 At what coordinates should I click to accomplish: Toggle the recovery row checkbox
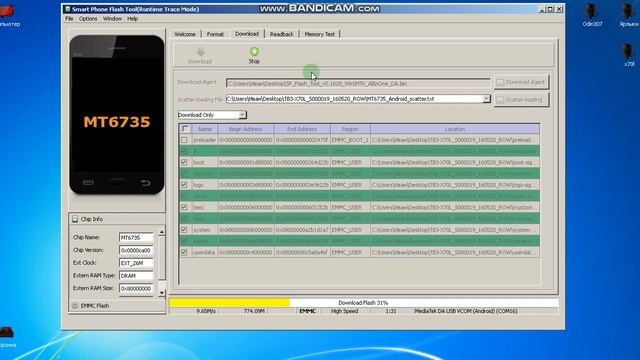tap(184, 174)
